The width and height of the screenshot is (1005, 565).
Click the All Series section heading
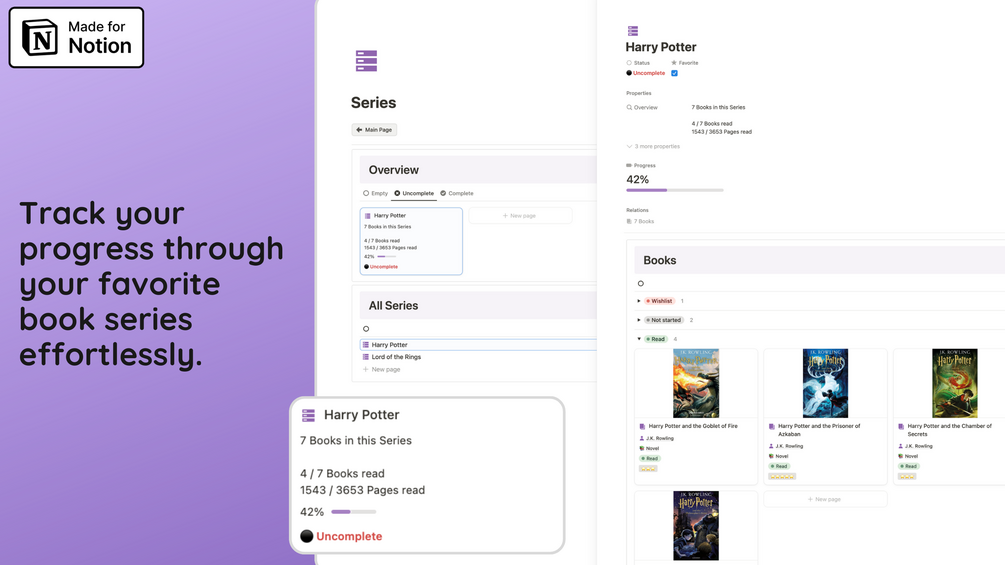point(394,306)
